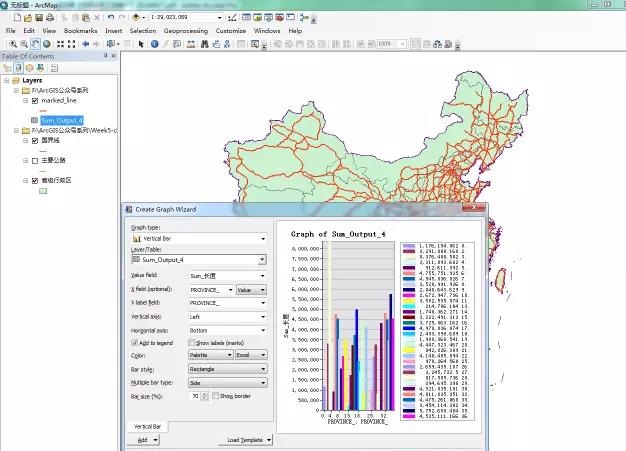Enable Show labels (marks) checkbox
This screenshot has width=626, height=451.
coord(191,343)
